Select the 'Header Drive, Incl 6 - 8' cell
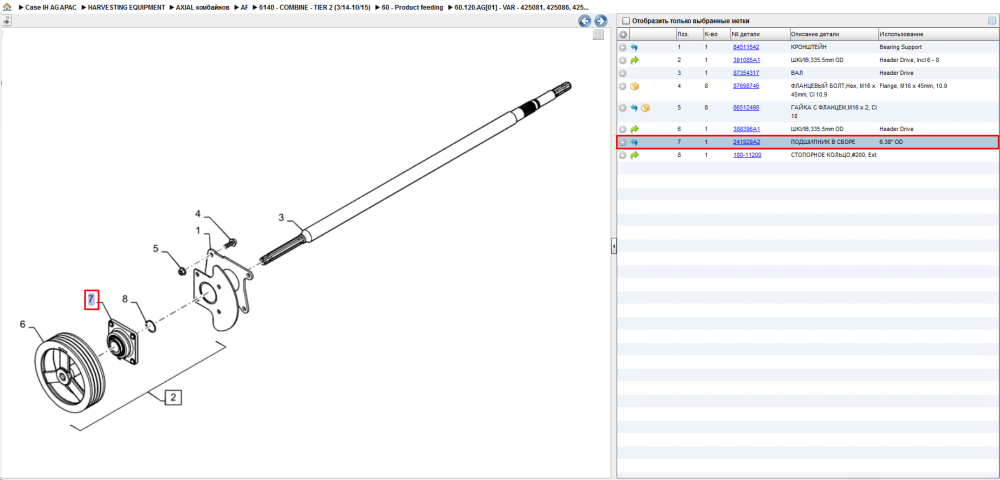This screenshot has height=480, width=1000. pos(909,60)
